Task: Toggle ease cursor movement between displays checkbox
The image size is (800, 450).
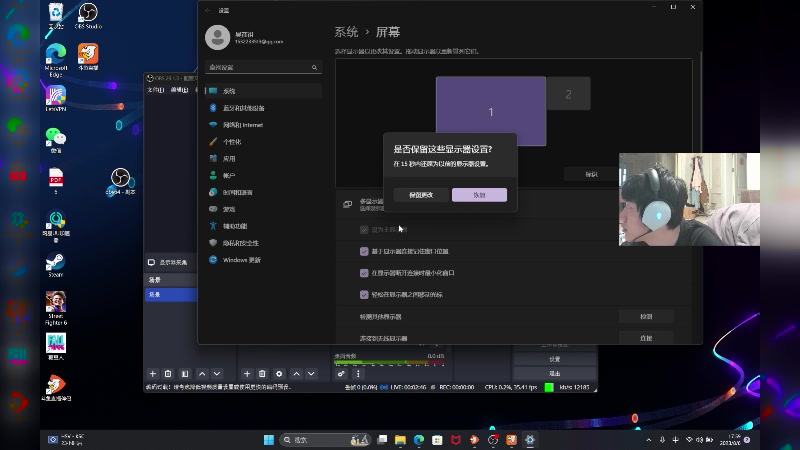Action: point(364,294)
